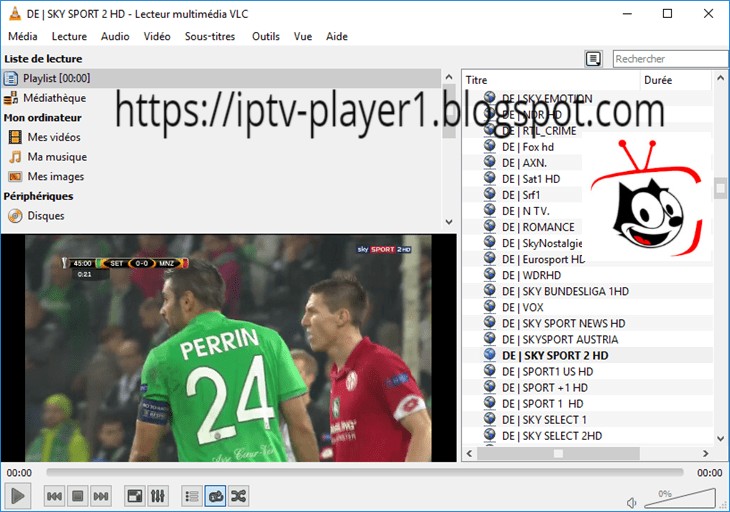Image resolution: width=730 pixels, height=512 pixels.
Task: Select Playlist [00:00] in sidebar
Action: tap(222, 78)
